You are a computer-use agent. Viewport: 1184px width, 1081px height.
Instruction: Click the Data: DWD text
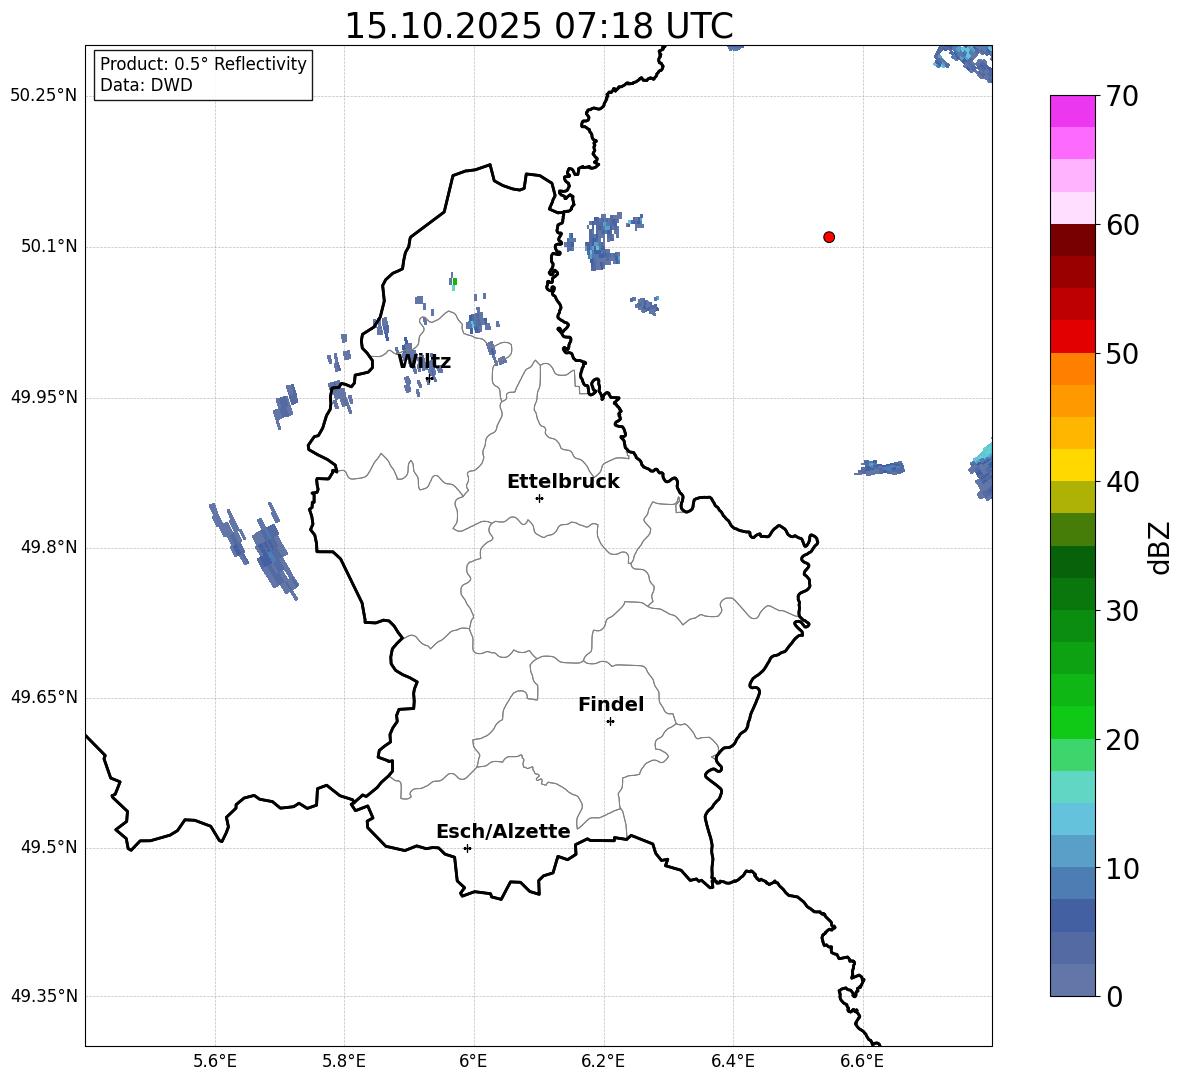click(146, 85)
